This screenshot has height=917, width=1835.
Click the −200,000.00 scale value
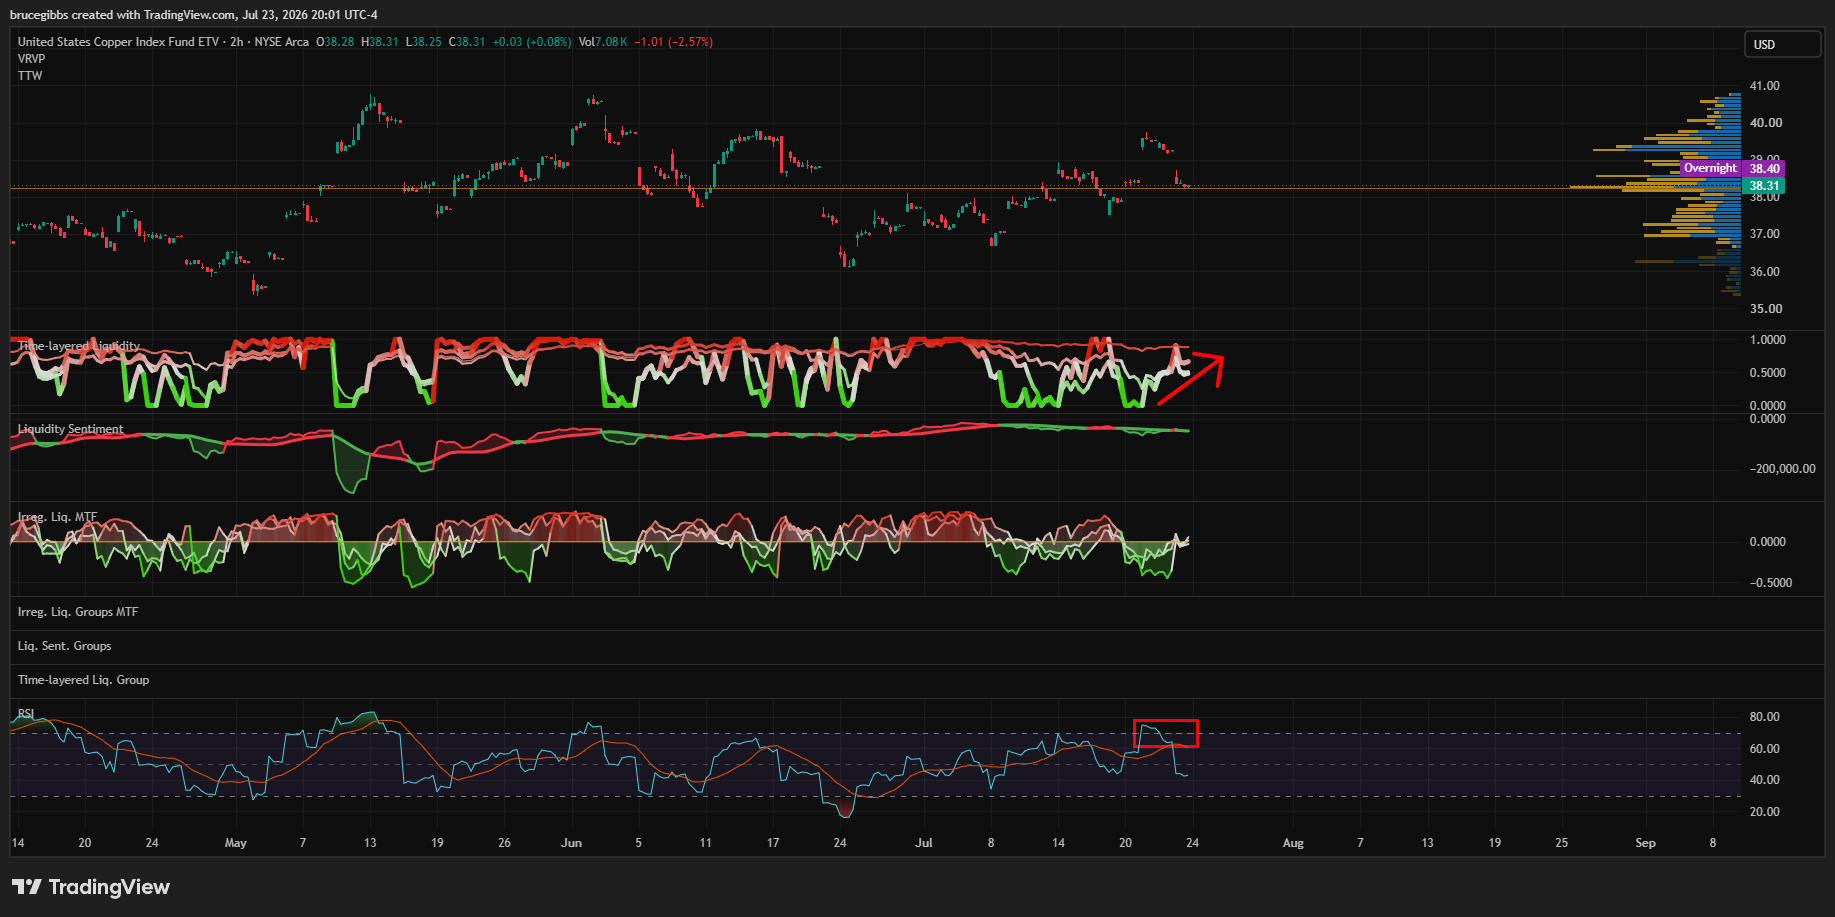(1782, 469)
